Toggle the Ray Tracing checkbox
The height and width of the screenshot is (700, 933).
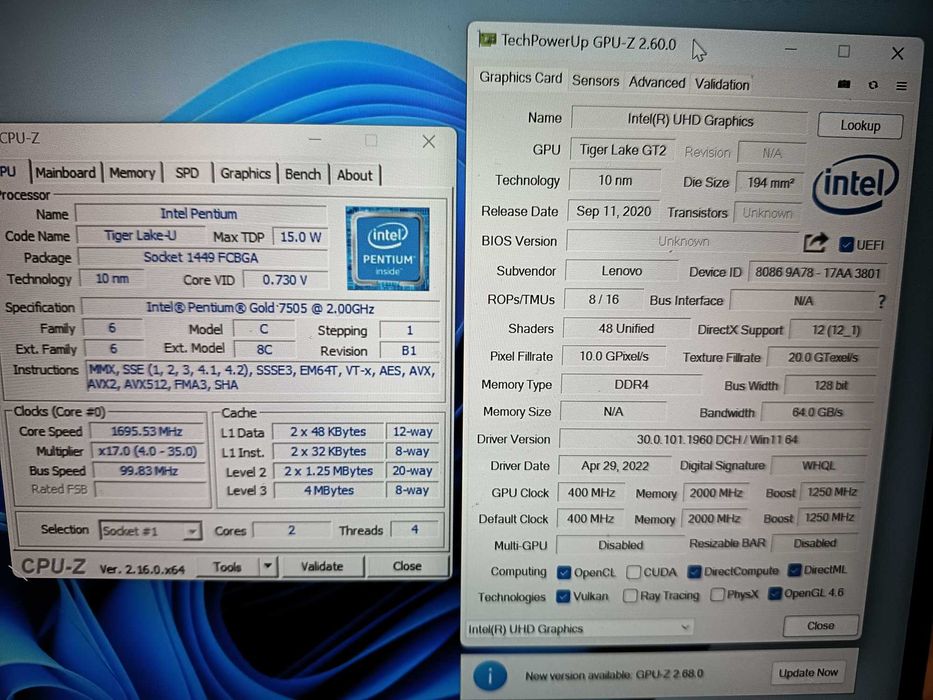point(630,595)
